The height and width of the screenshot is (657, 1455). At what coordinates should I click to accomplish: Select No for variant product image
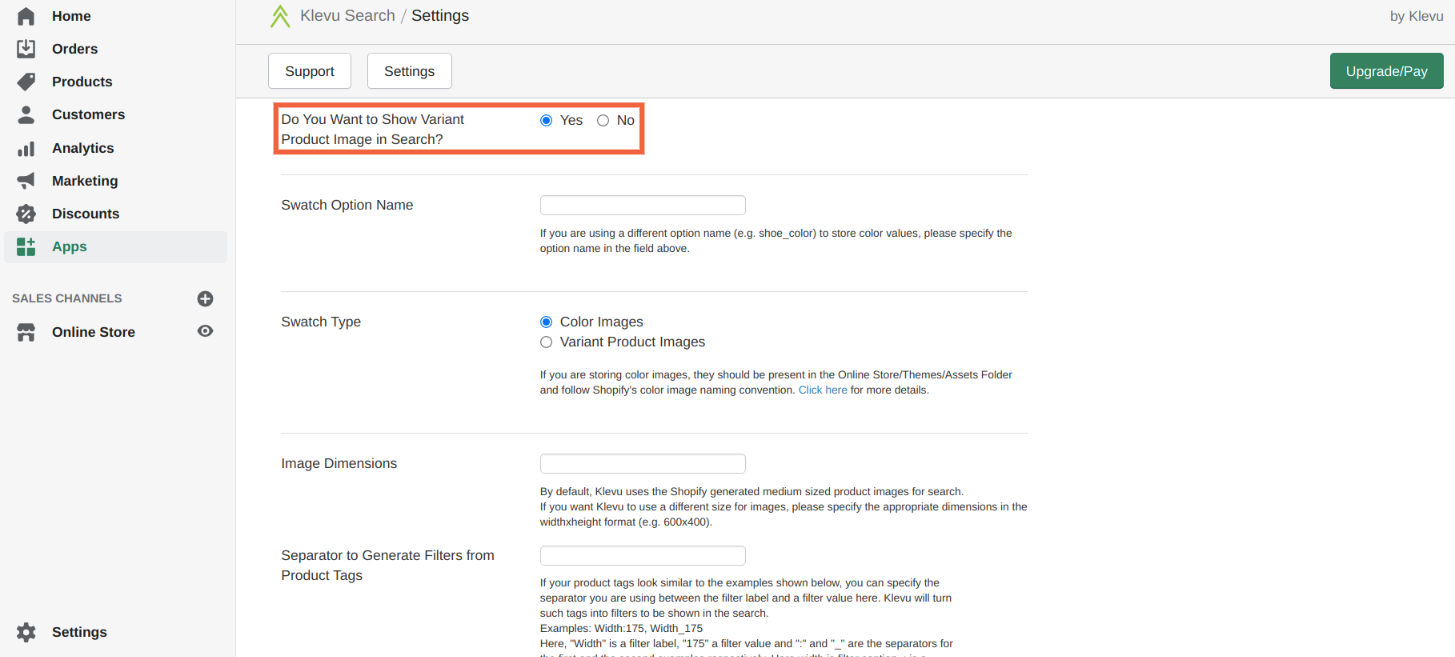(x=603, y=120)
